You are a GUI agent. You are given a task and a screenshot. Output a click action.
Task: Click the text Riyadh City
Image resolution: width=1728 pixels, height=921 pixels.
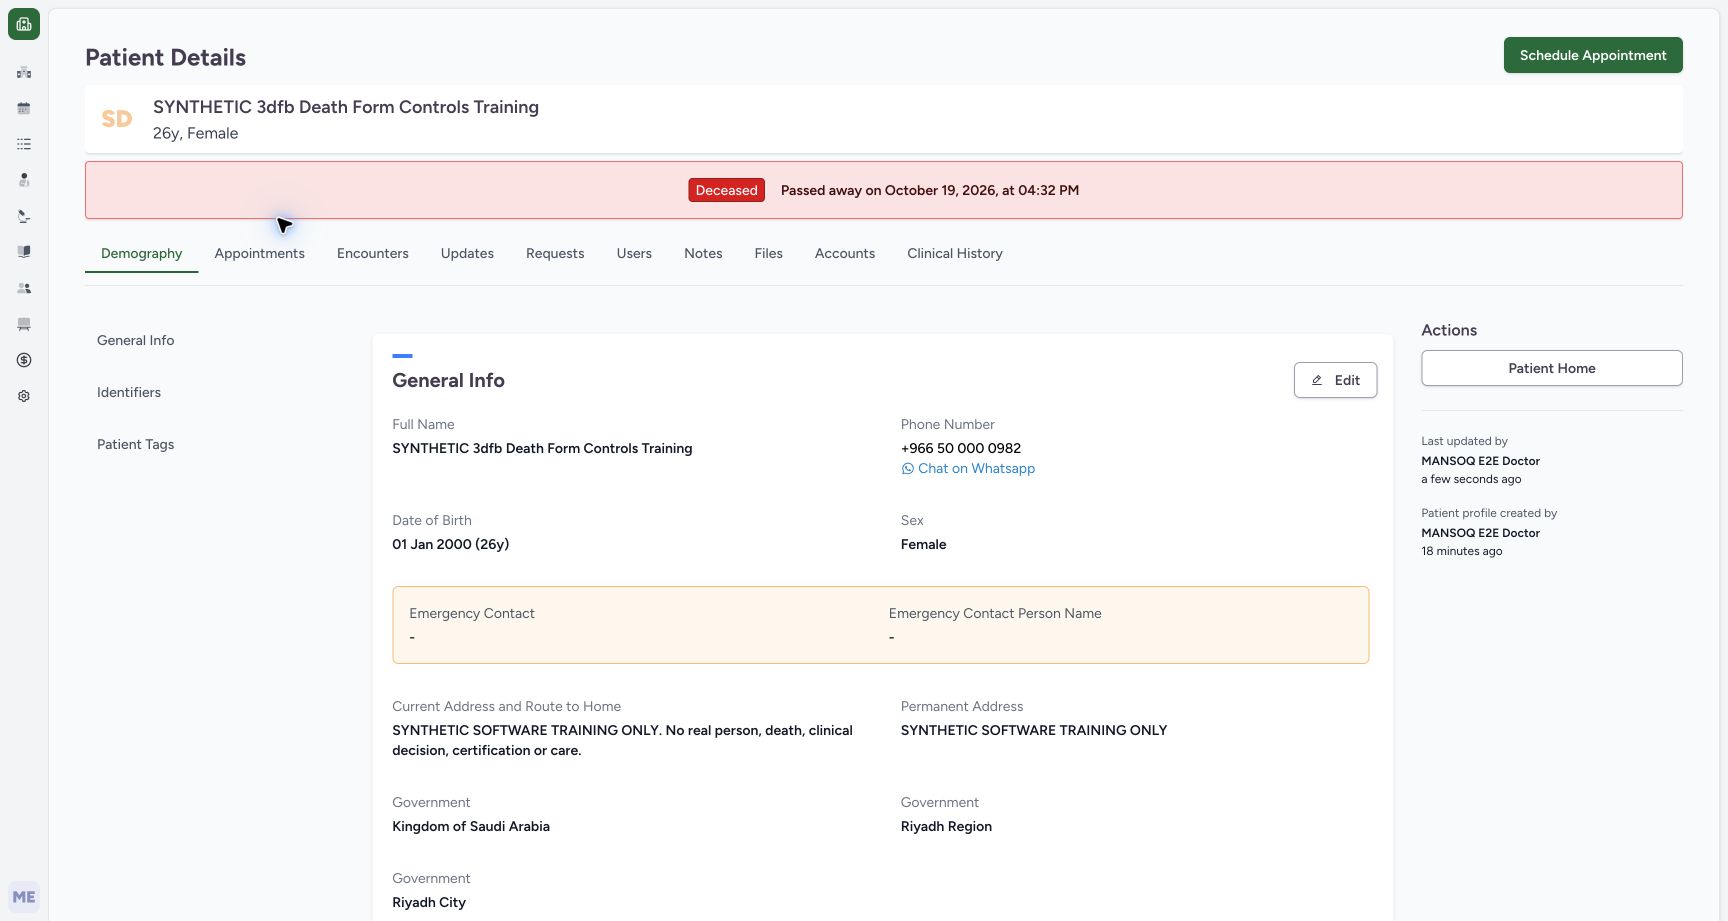pos(429,902)
